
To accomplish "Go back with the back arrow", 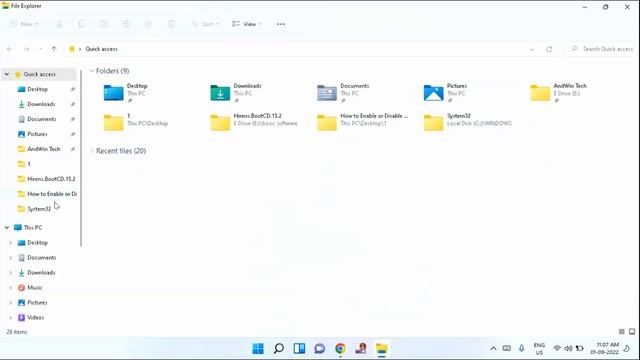I will (10, 49).
